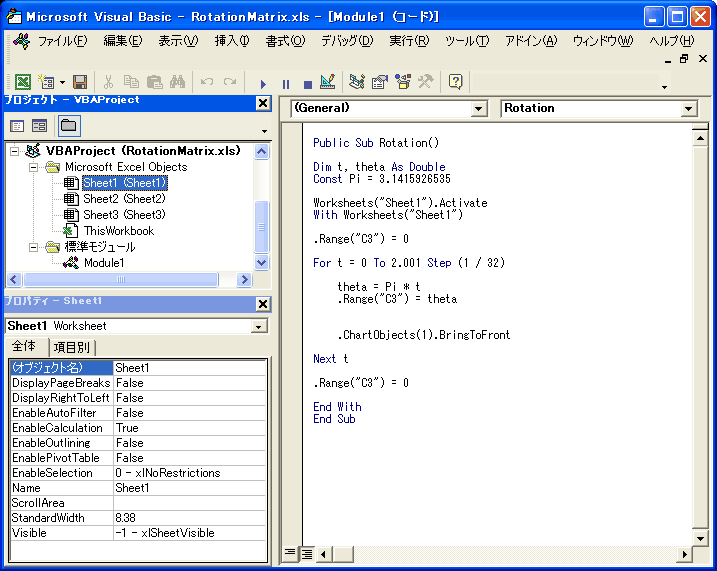717x571 pixels.
Task: Toggle Design Mode icon
Action: [x=328, y=82]
